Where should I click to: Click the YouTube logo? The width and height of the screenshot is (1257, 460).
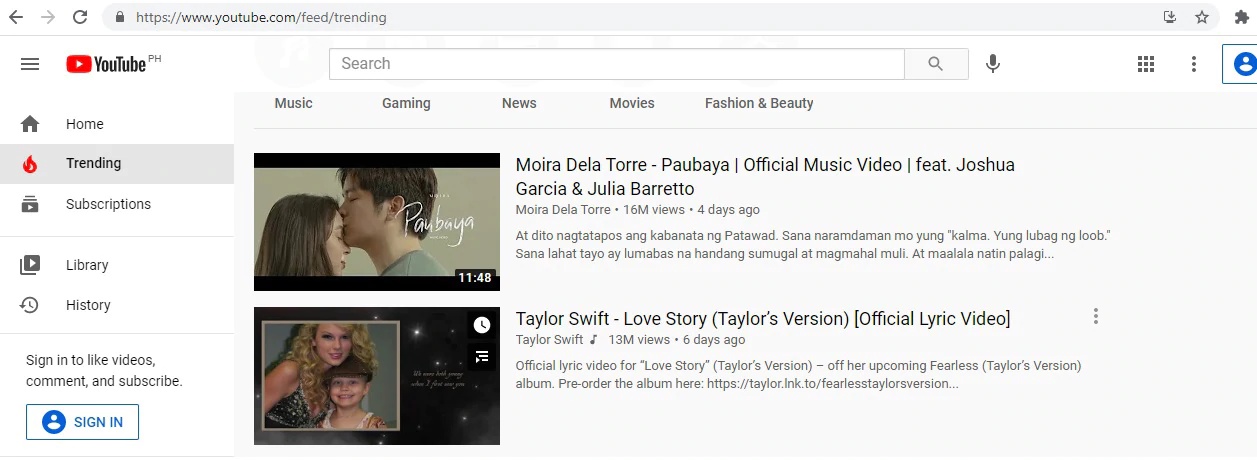tap(106, 64)
